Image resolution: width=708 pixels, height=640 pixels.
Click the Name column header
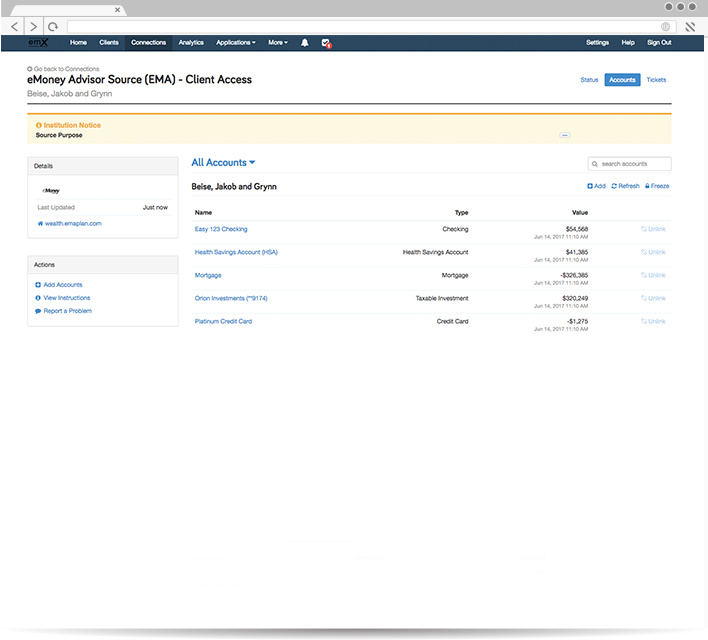203,212
